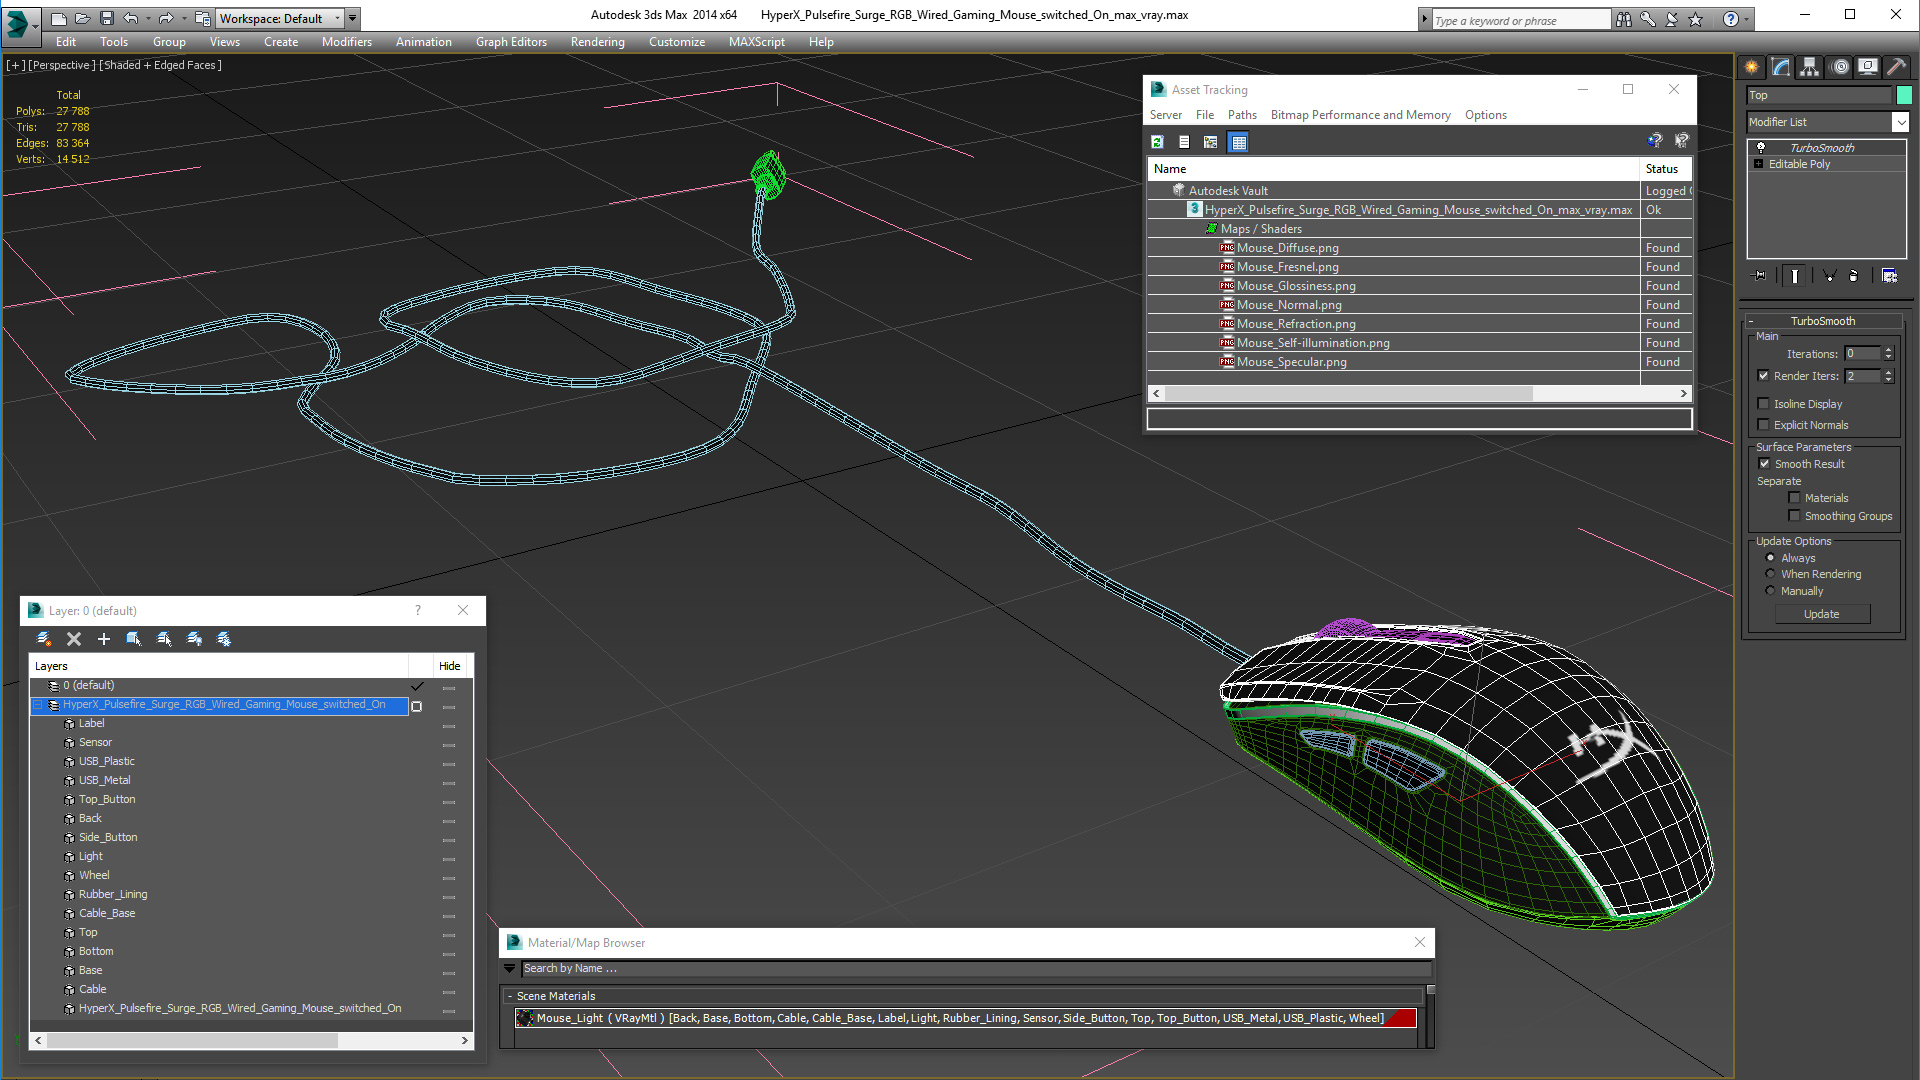The width and height of the screenshot is (1920, 1080).
Task: Open the Material/Map Browser options arrow
Action: 510,969
